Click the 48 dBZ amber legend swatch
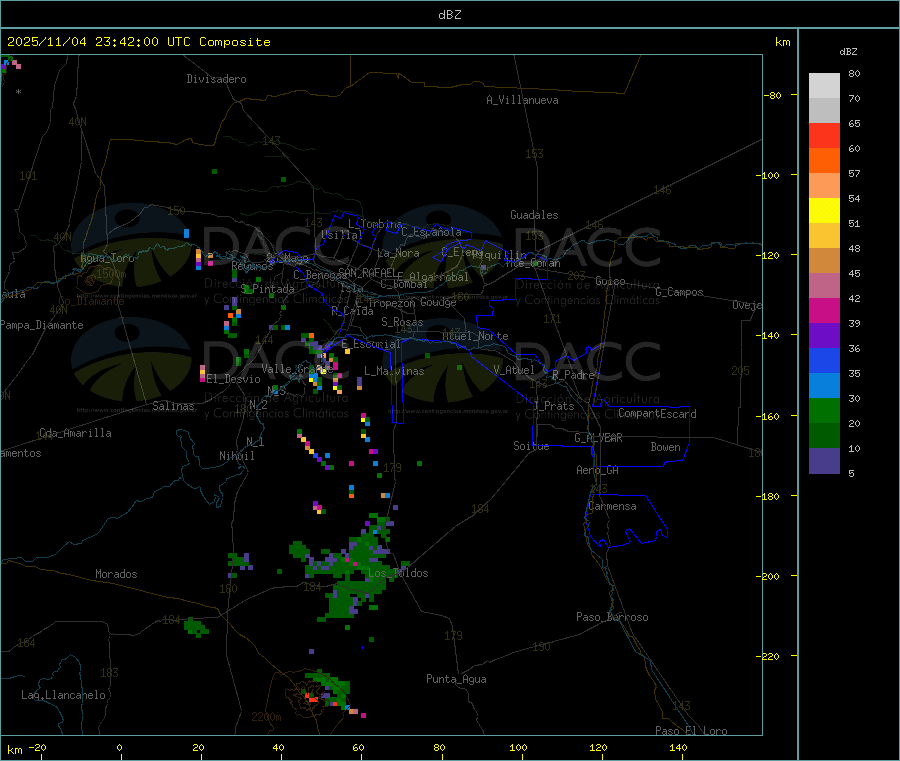 824,261
